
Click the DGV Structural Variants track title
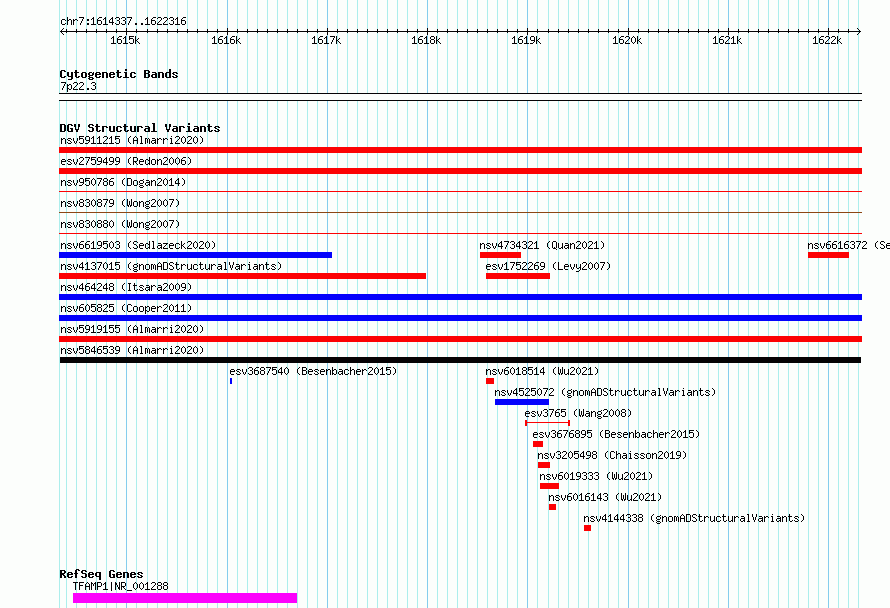pyautogui.click(x=140, y=128)
